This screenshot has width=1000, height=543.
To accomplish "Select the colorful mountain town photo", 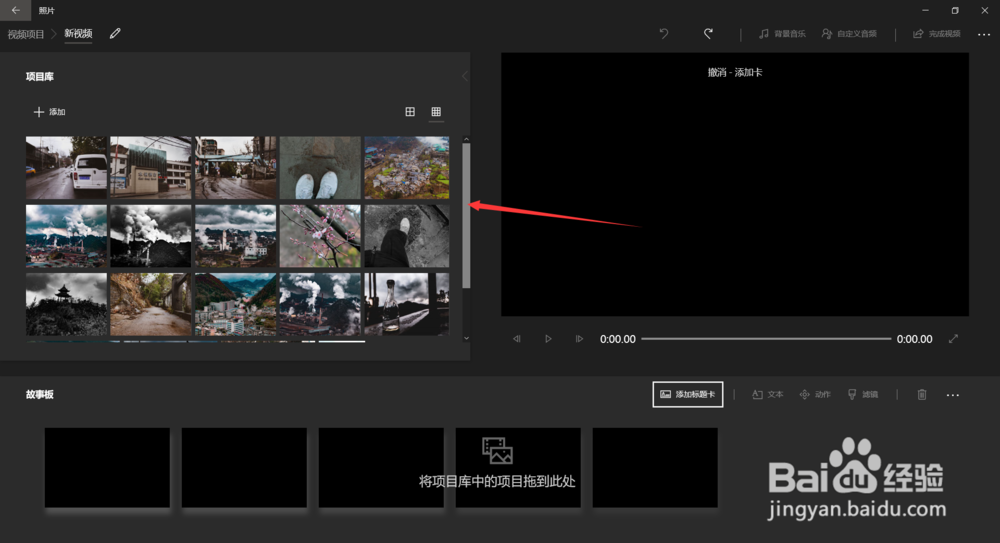I will coord(235,304).
